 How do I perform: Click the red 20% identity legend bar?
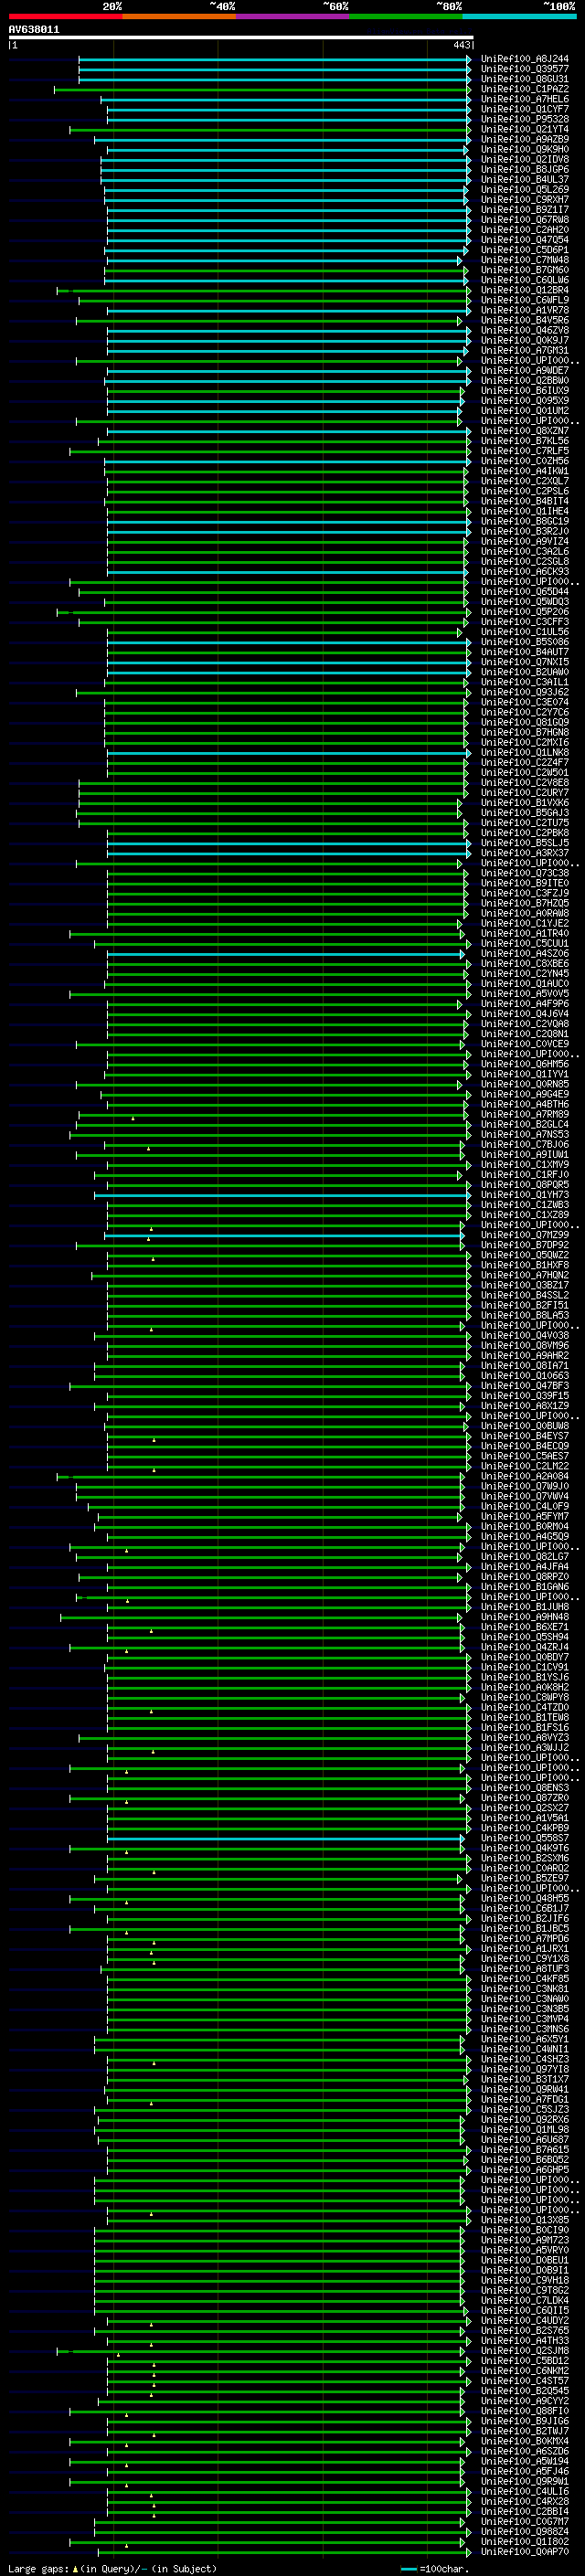[x=65, y=17]
